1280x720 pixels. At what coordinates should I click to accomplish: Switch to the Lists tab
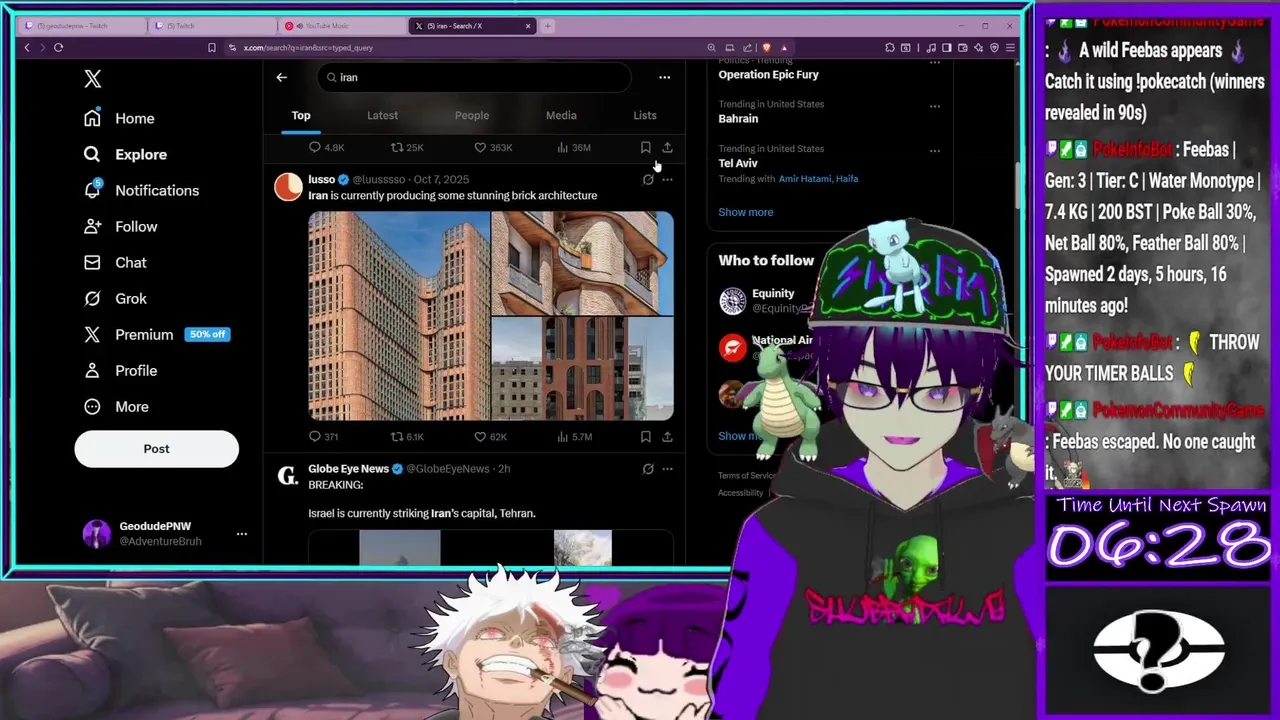[645, 115]
